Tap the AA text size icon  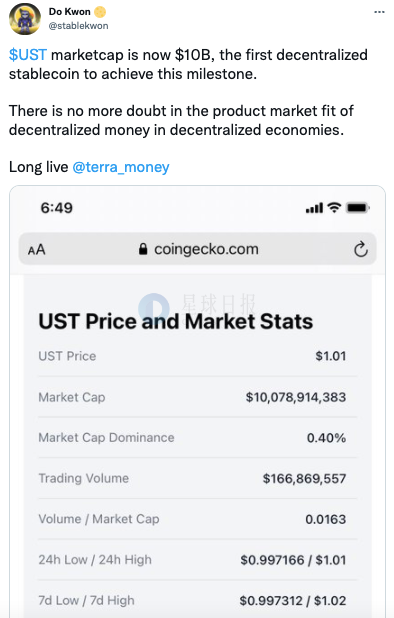point(37,249)
